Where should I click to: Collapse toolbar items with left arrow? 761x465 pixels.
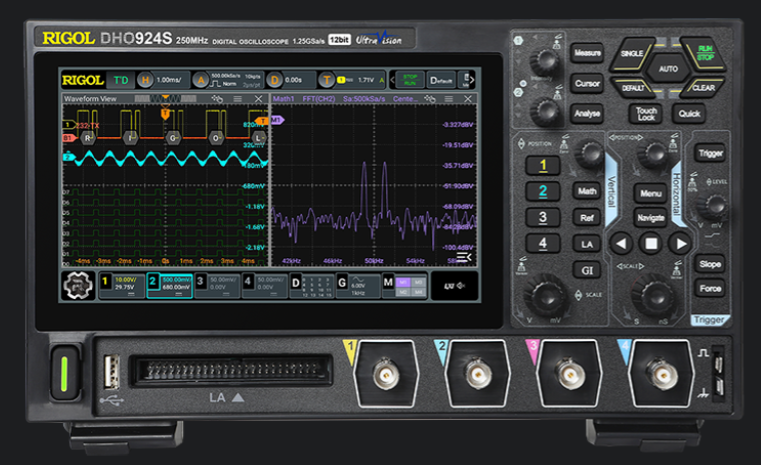point(392,80)
